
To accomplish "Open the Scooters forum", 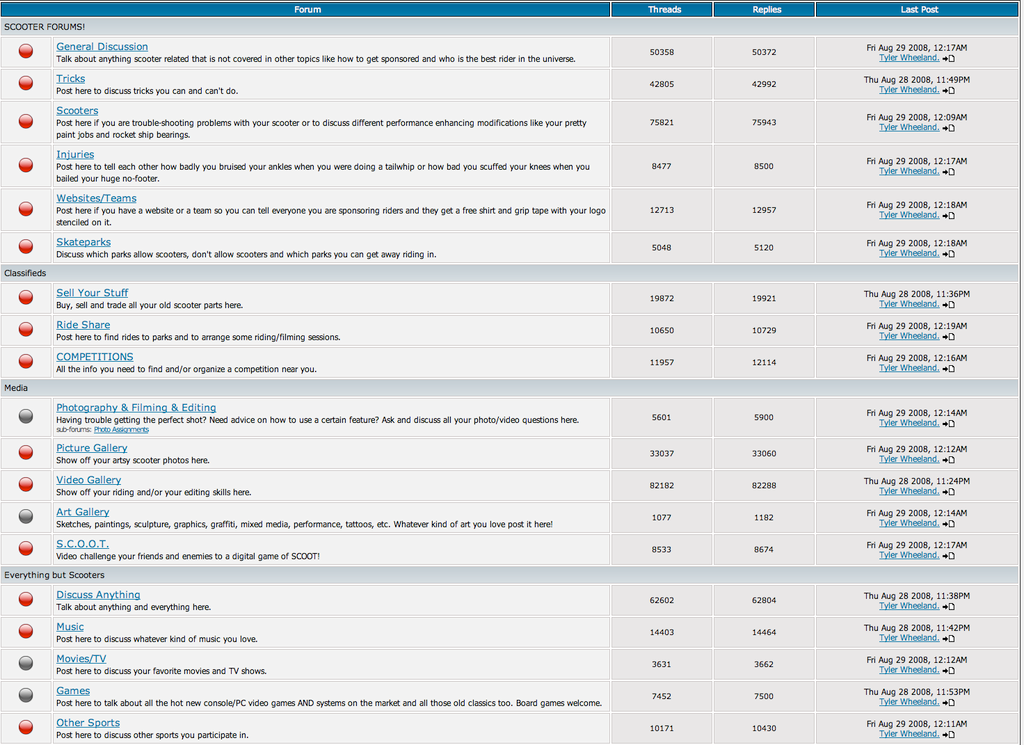I will (77, 111).
